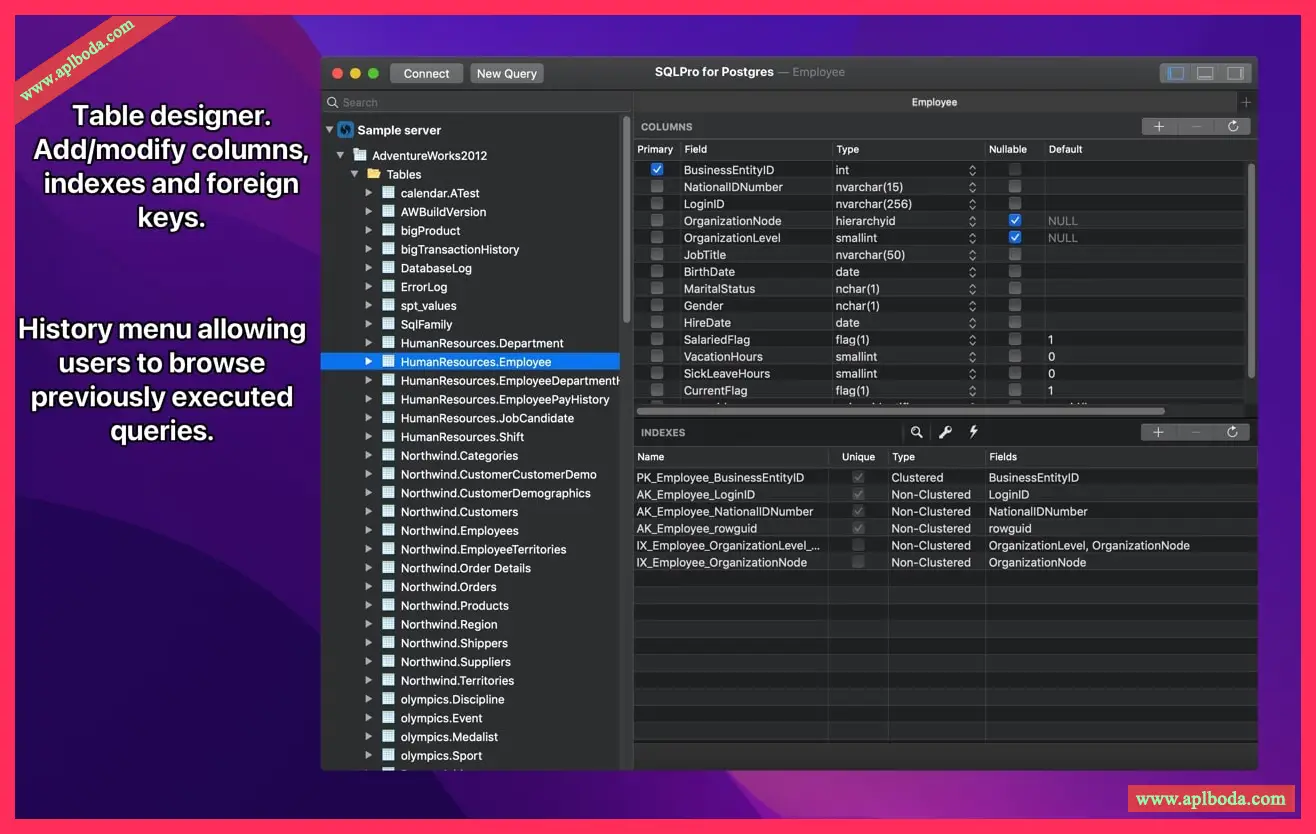The height and width of the screenshot is (834, 1316).
Task: Select the AK_Employee_rowguid index name
Action: click(x=697, y=529)
